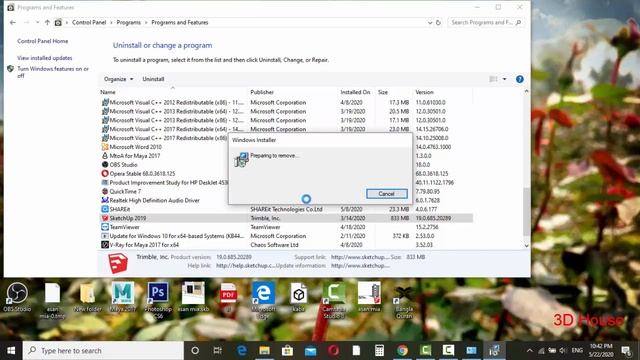Click the kaba SketchUp file desktop icon
640x360 pixels.
[x=298, y=297]
